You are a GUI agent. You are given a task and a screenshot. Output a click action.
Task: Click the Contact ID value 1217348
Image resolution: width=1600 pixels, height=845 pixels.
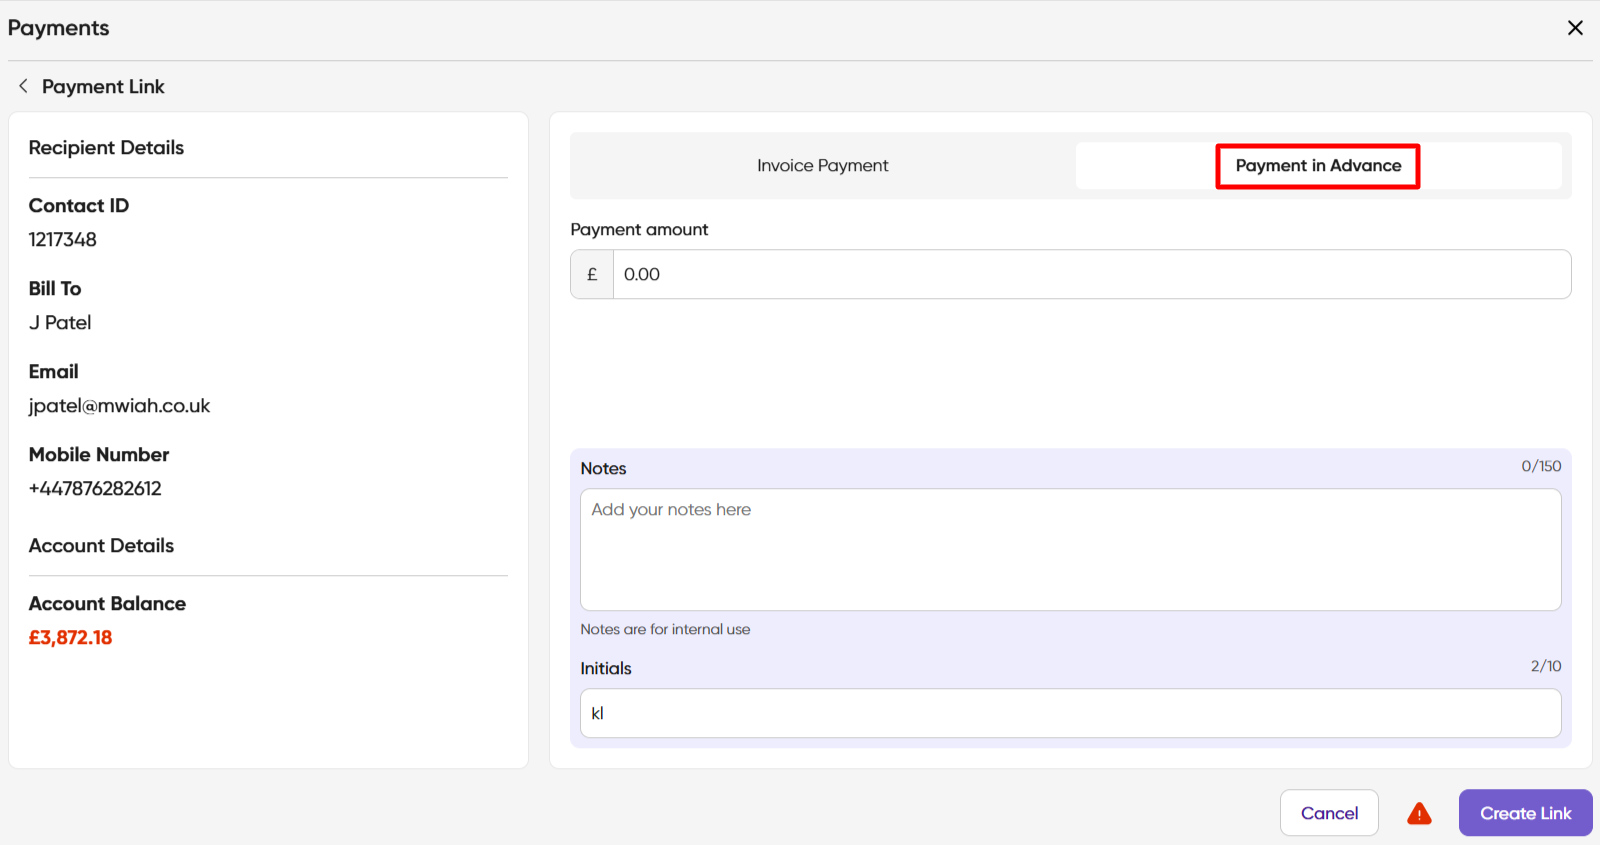tap(63, 240)
